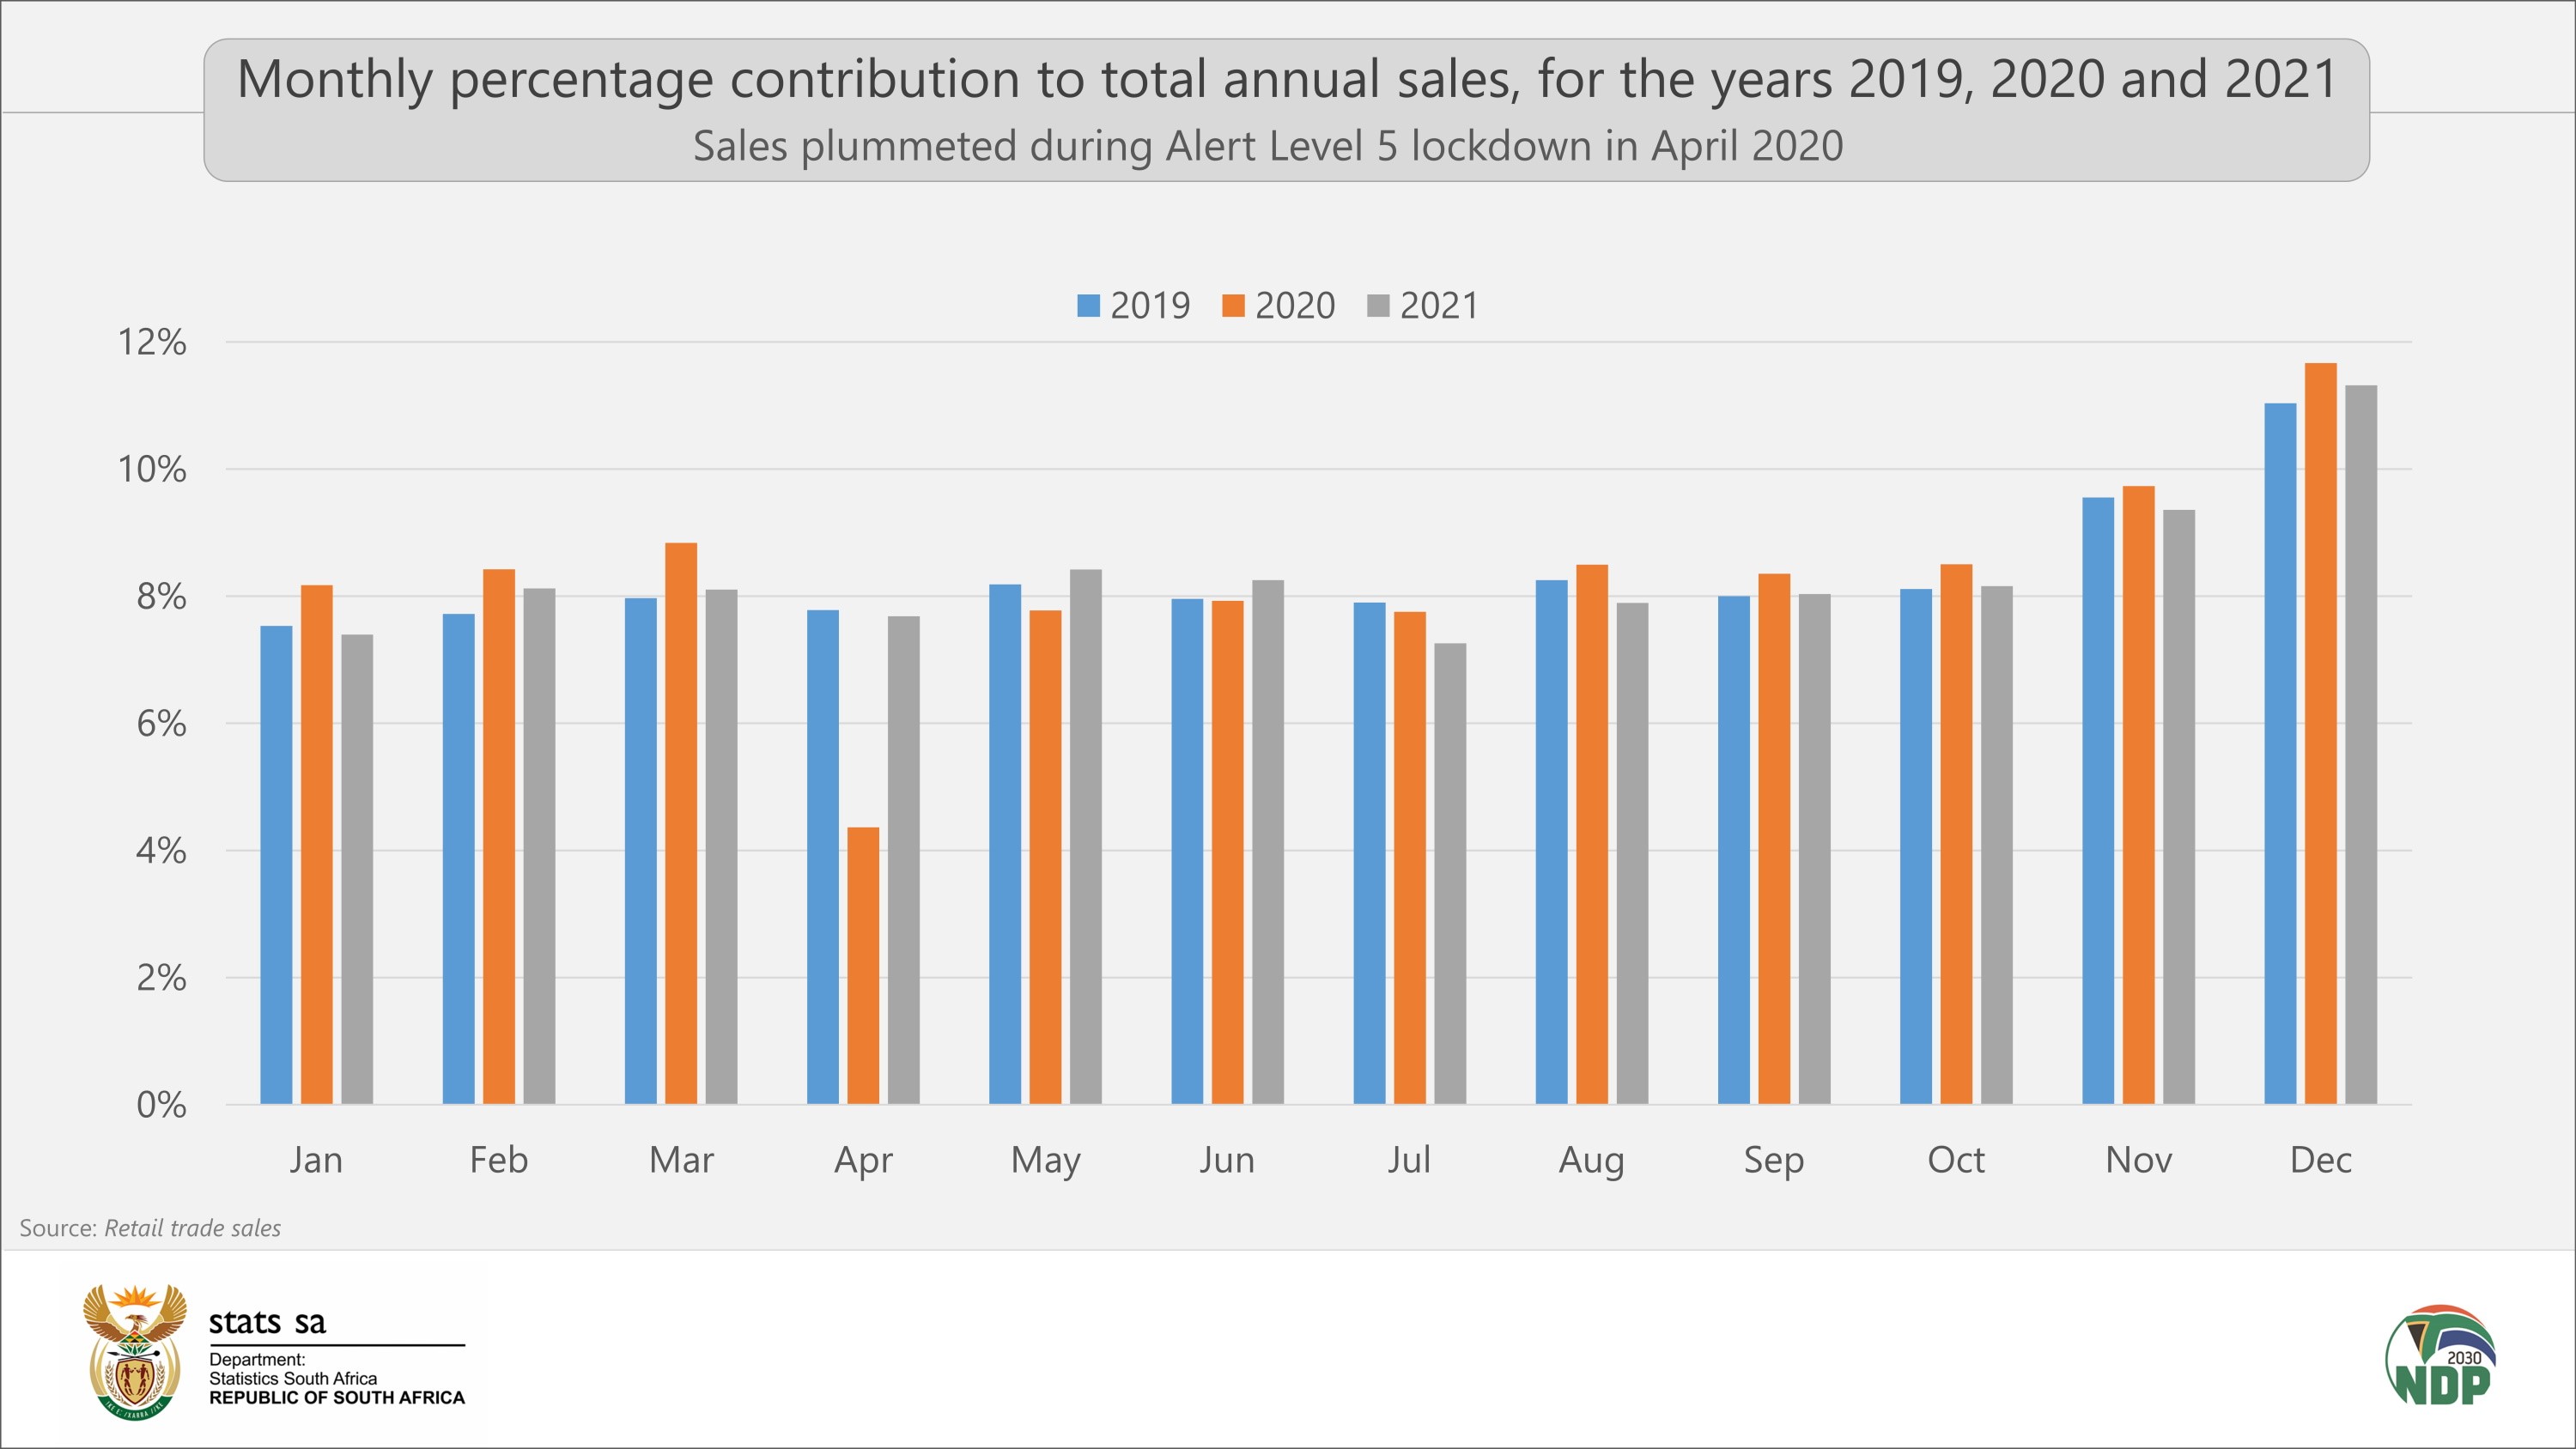Screen dimensions: 2576x1449
Task: Click the grey 2021 legend swatch
Action: click(1378, 306)
